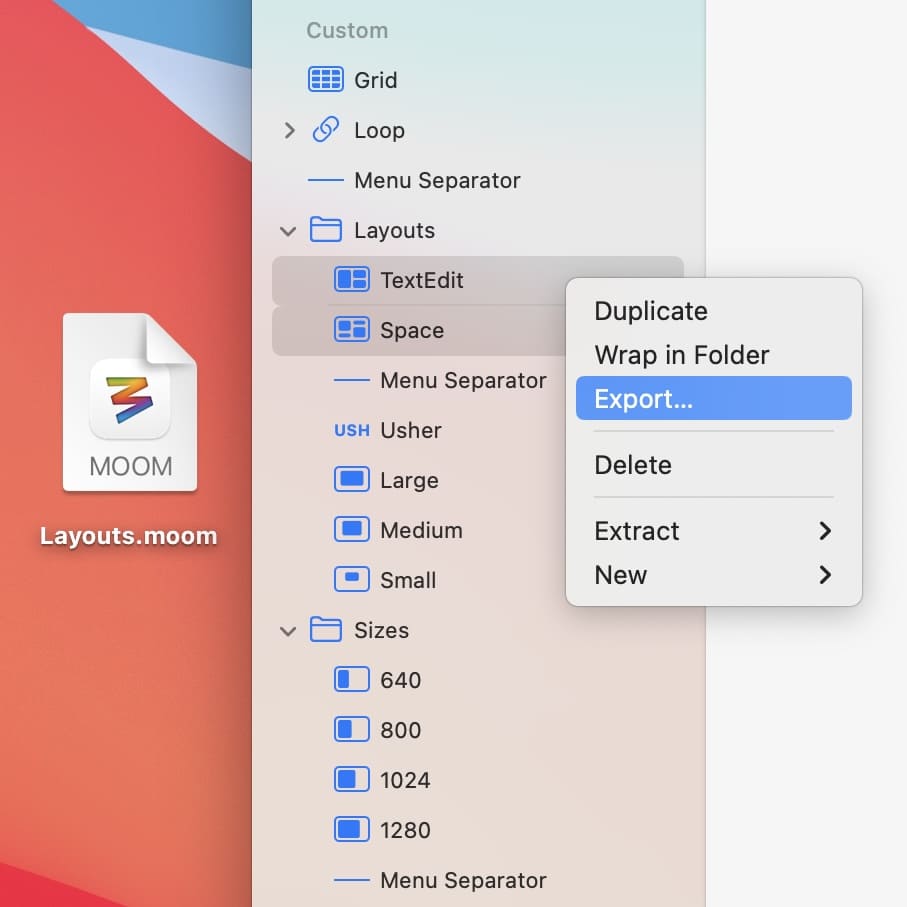Viewport: 907px width, 907px height.
Task: Click the Medium window size icon
Action: [x=352, y=529]
